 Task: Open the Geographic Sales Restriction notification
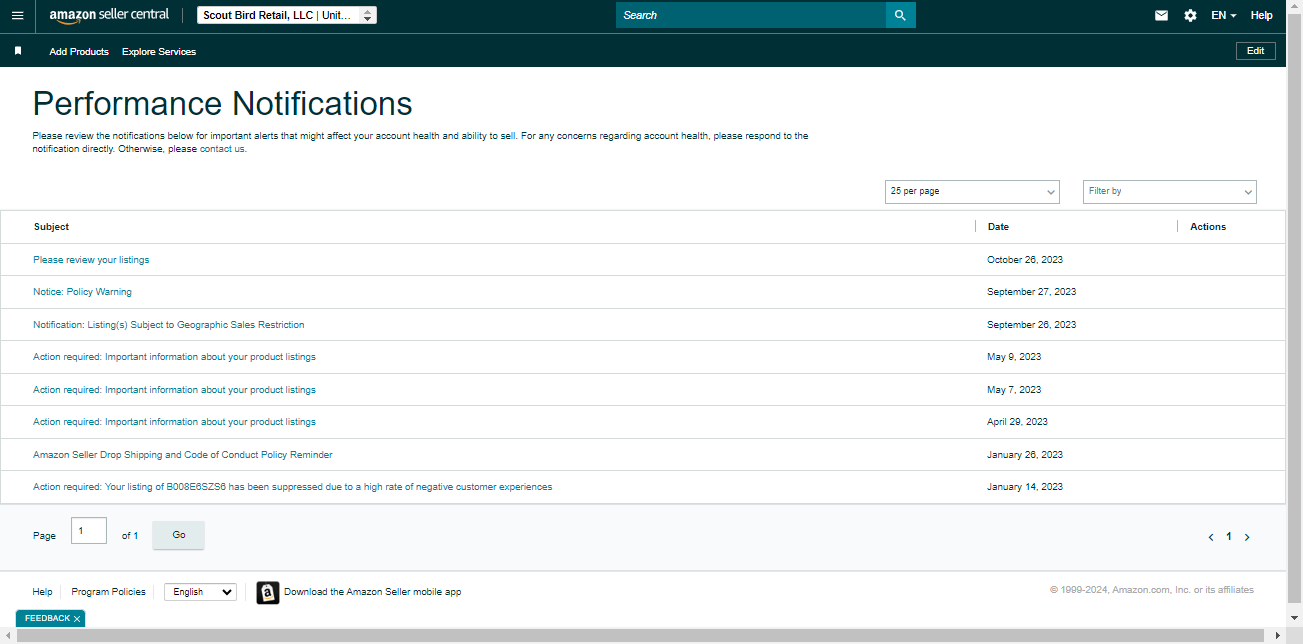point(168,325)
